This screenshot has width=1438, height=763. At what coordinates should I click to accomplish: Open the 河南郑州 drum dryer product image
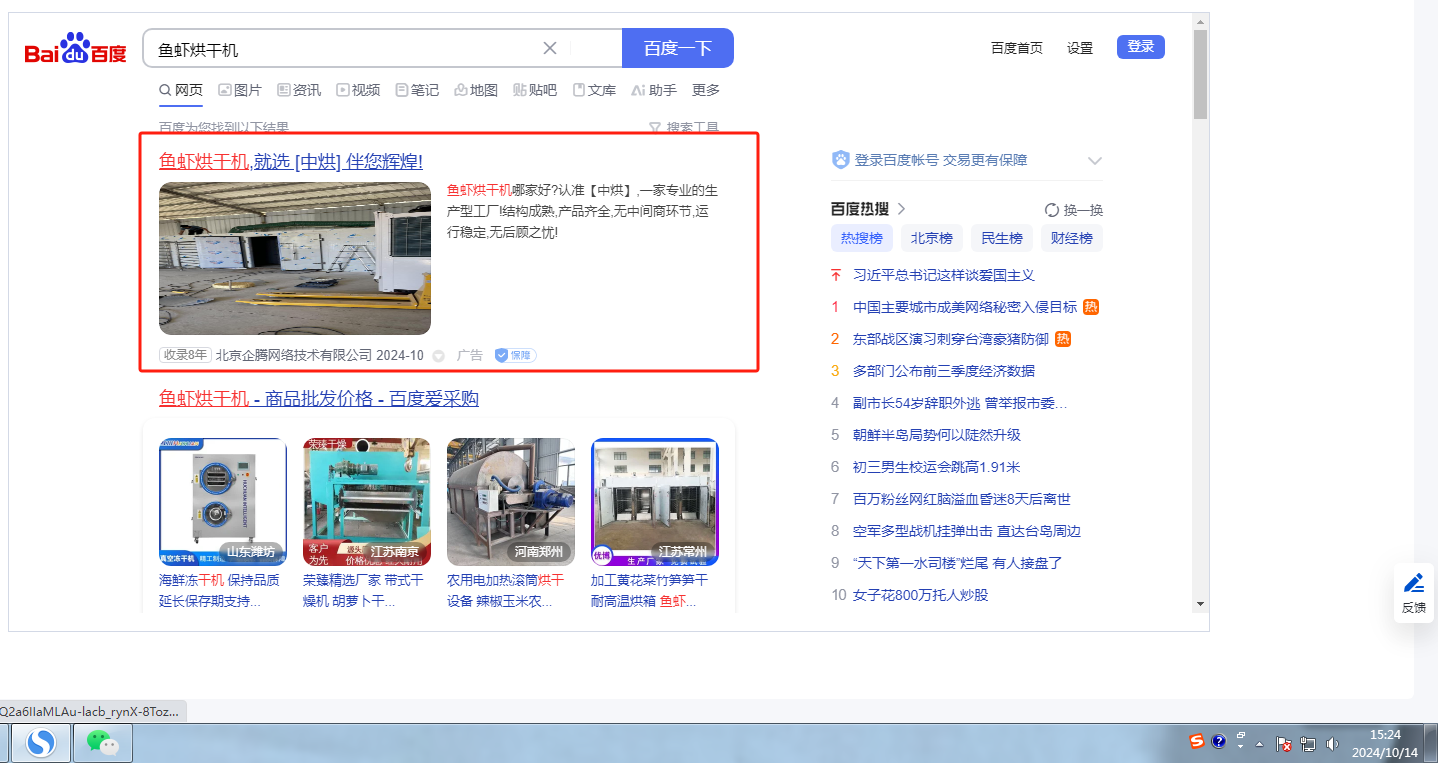pyautogui.click(x=511, y=502)
